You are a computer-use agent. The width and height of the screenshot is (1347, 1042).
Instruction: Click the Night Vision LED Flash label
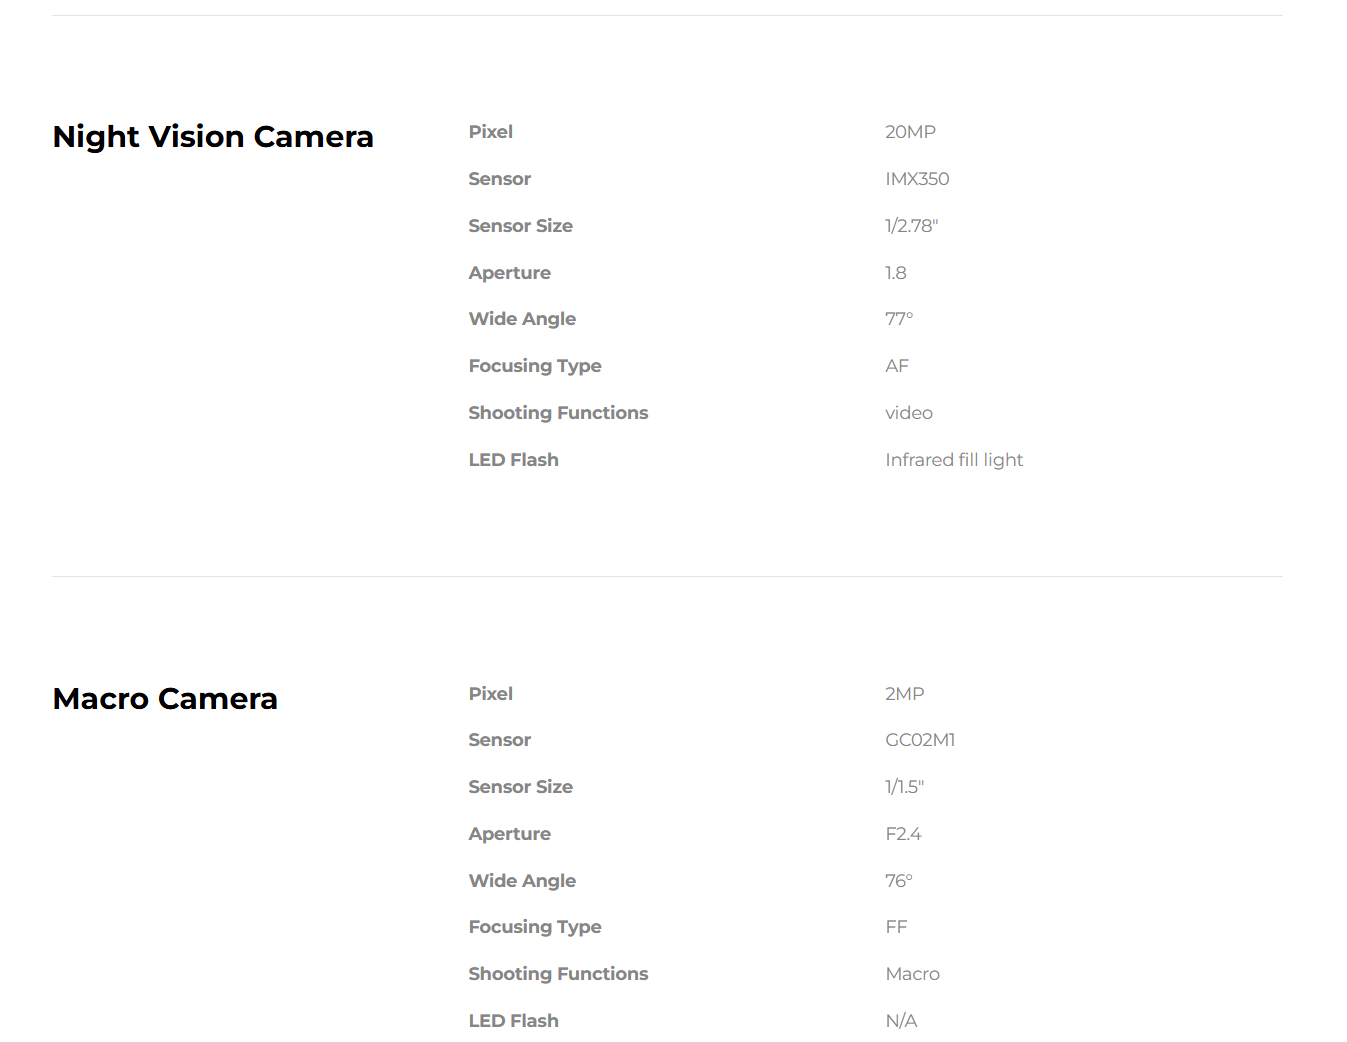pos(513,460)
